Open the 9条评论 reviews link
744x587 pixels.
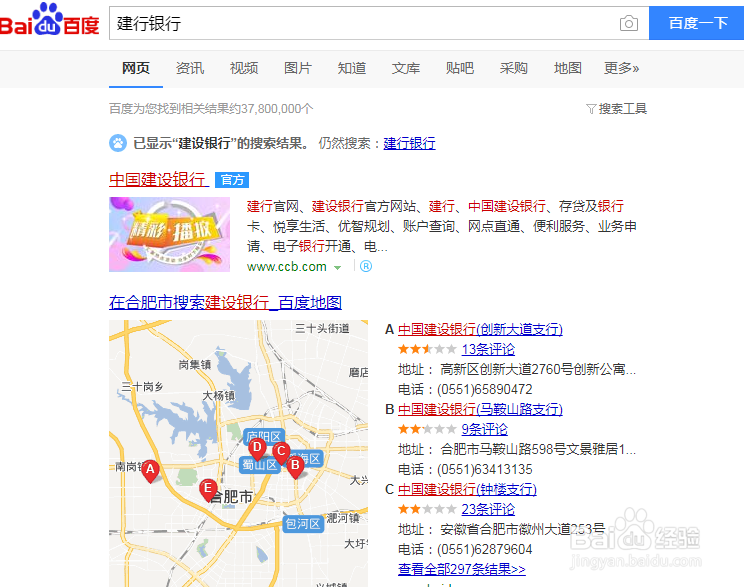(x=484, y=429)
